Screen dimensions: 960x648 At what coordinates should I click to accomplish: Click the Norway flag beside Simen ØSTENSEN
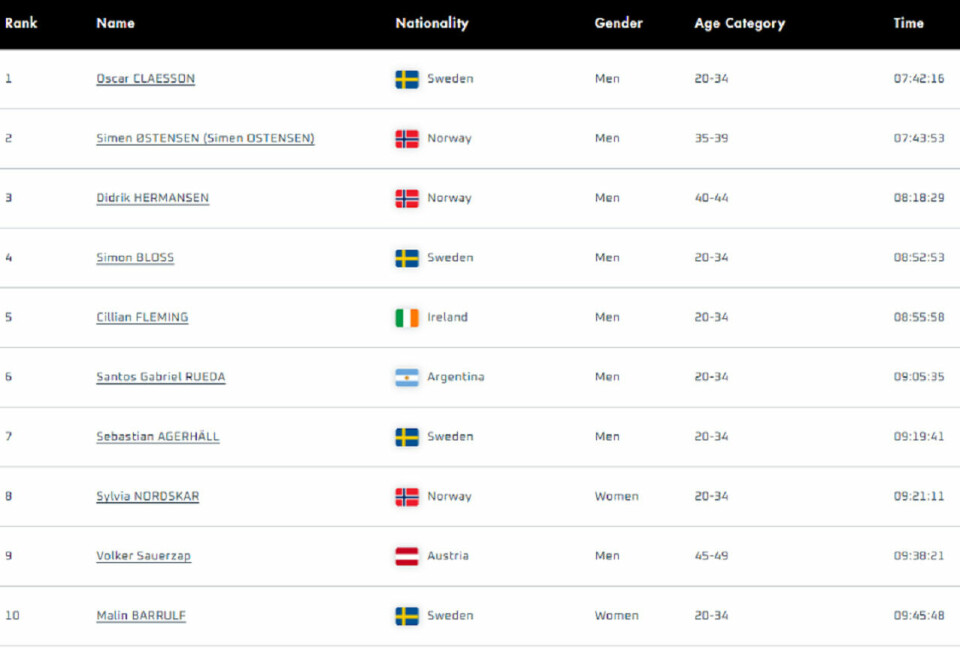tap(407, 139)
